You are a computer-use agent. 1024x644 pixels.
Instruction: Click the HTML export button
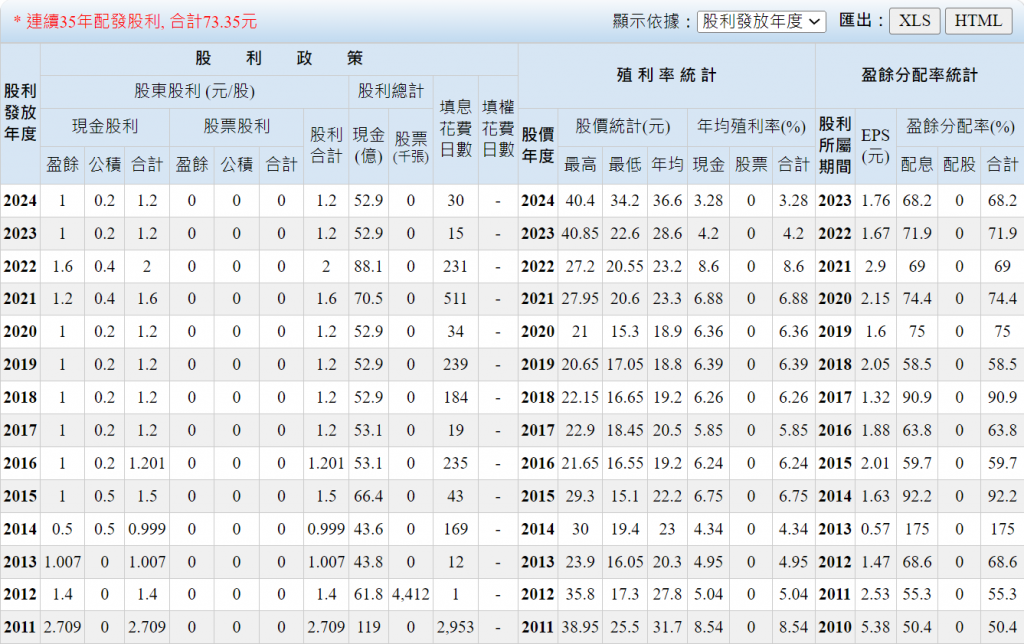978,21
